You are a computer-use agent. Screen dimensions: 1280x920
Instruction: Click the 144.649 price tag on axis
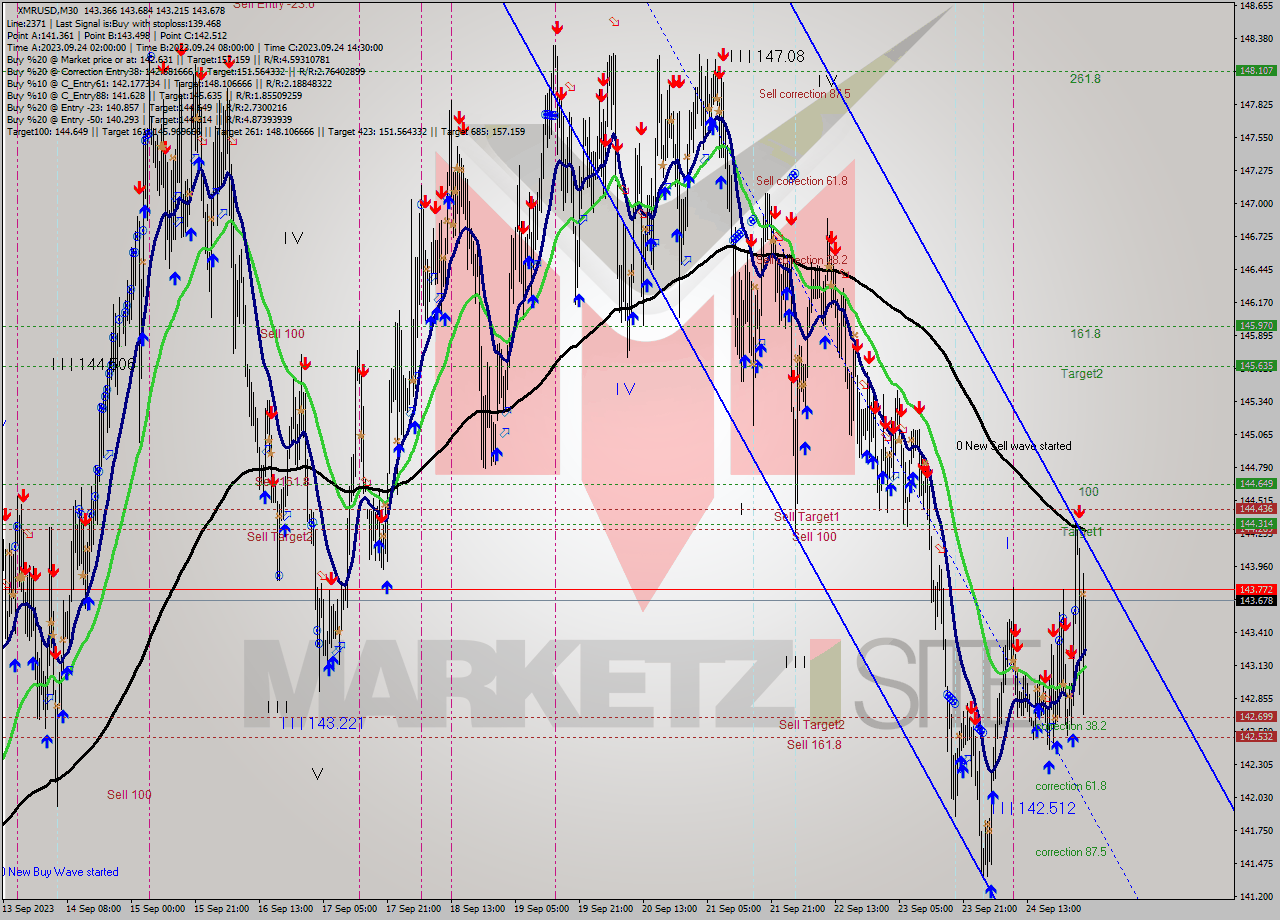point(1256,484)
